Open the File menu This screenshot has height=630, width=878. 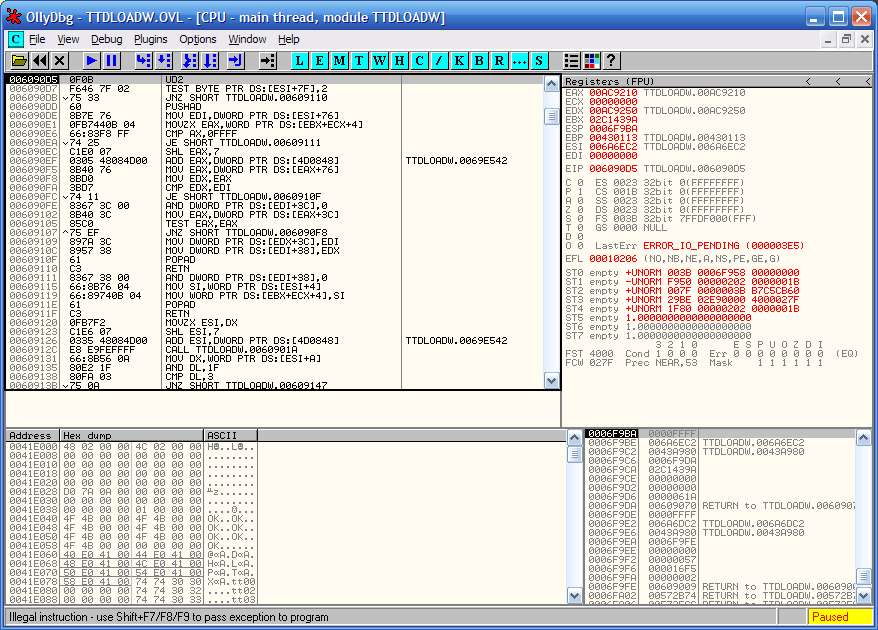point(37,39)
